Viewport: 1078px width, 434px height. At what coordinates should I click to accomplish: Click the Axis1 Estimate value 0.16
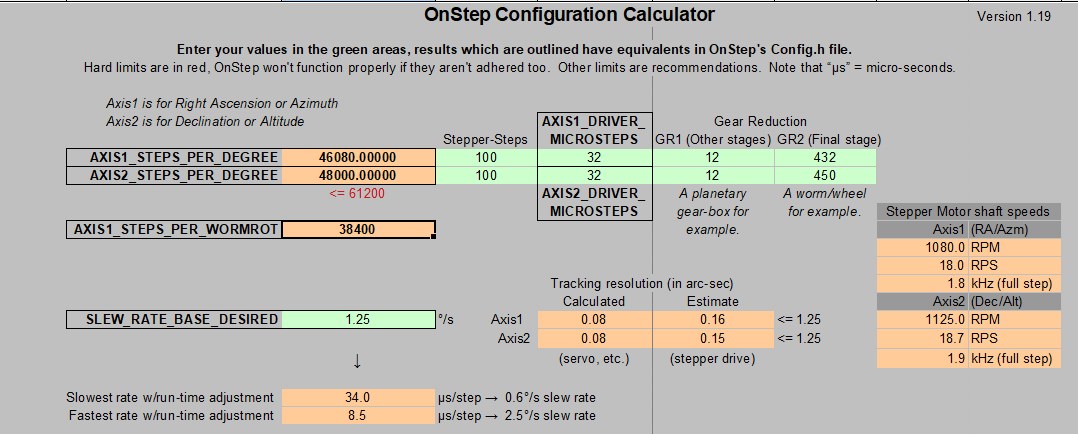pos(713,319)
